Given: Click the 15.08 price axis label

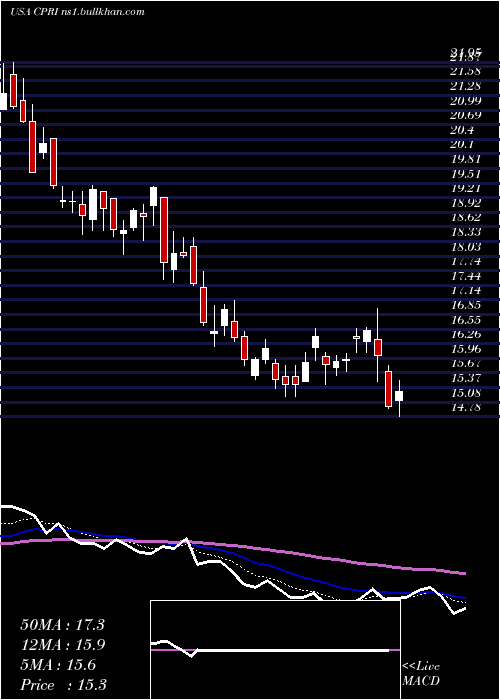Looking at the screenshot, I should point(466,393).
